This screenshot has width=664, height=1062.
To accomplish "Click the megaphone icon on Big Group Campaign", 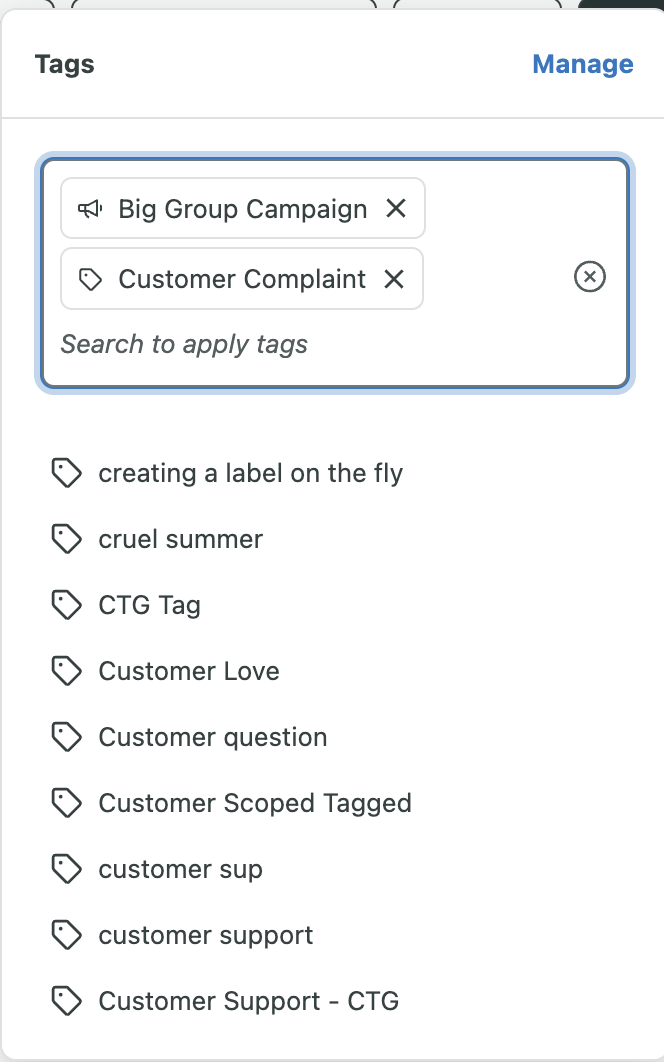I will point(90,209).
